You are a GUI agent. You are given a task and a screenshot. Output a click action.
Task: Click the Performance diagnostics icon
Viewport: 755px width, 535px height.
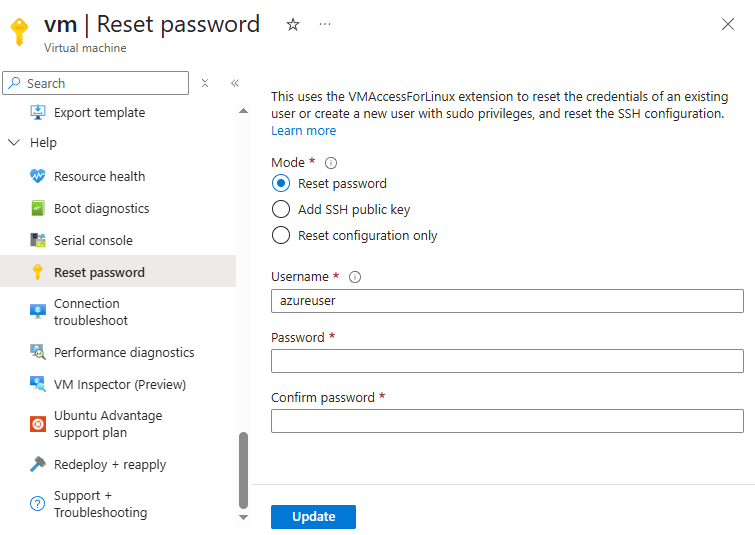[x=38, y=352]
